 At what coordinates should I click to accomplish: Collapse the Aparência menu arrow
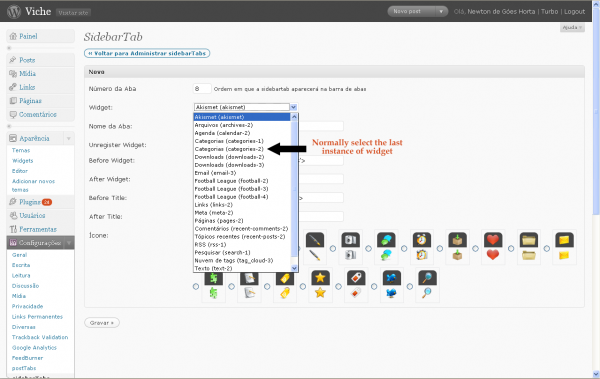pyautogui.click(x=69, y=139)
